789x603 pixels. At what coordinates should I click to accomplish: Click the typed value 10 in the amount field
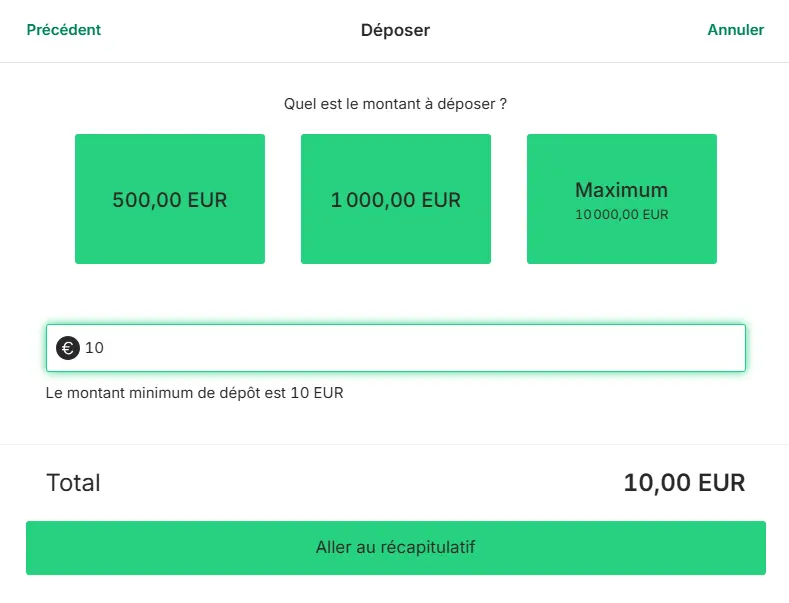point(94,348)
